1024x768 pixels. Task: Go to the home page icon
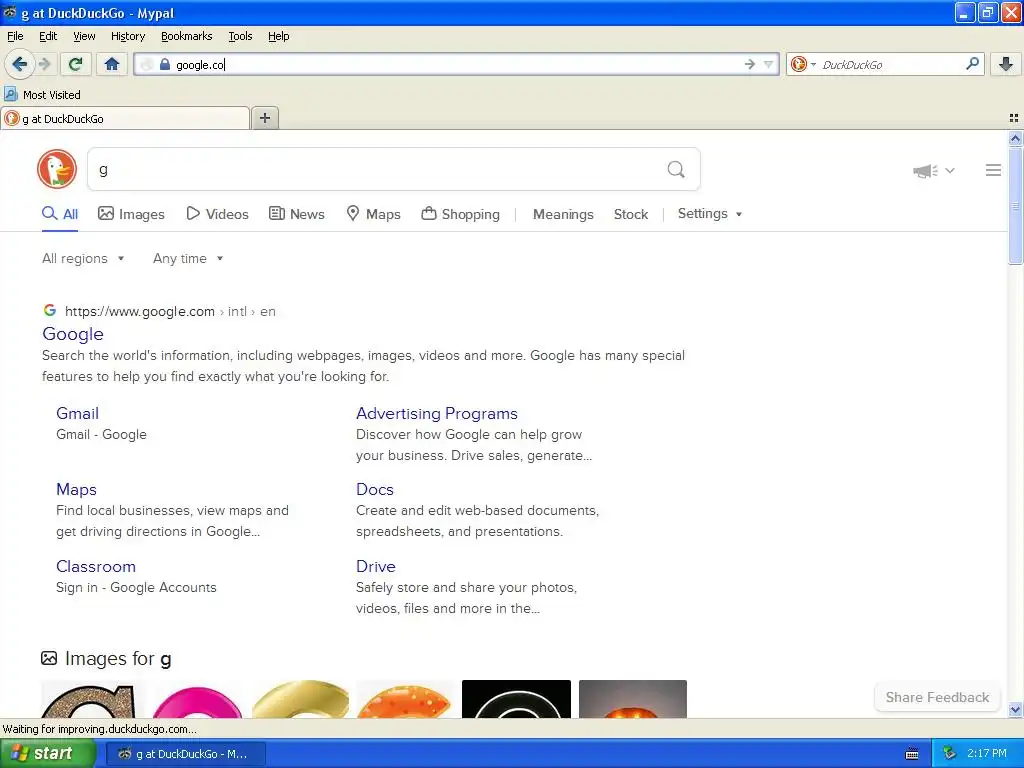coord(112,64)
